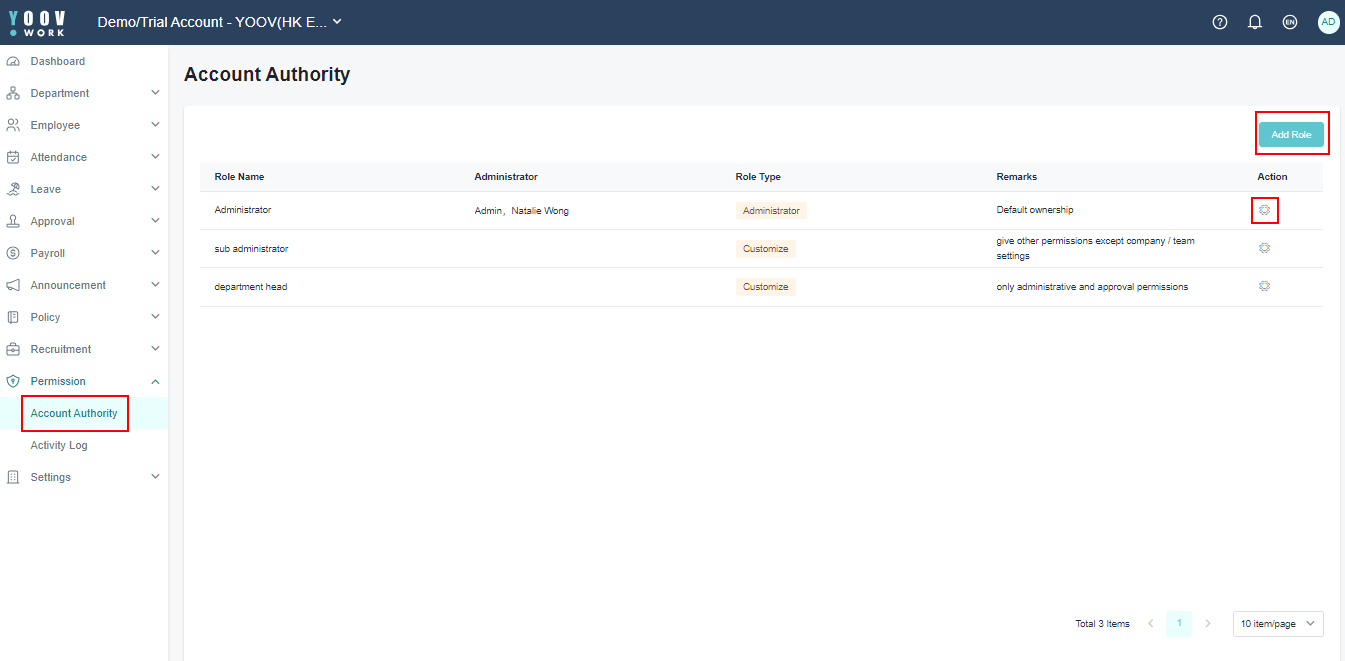
Task: Expand the Payroll sidebar menu
Action: coord(83,253)
